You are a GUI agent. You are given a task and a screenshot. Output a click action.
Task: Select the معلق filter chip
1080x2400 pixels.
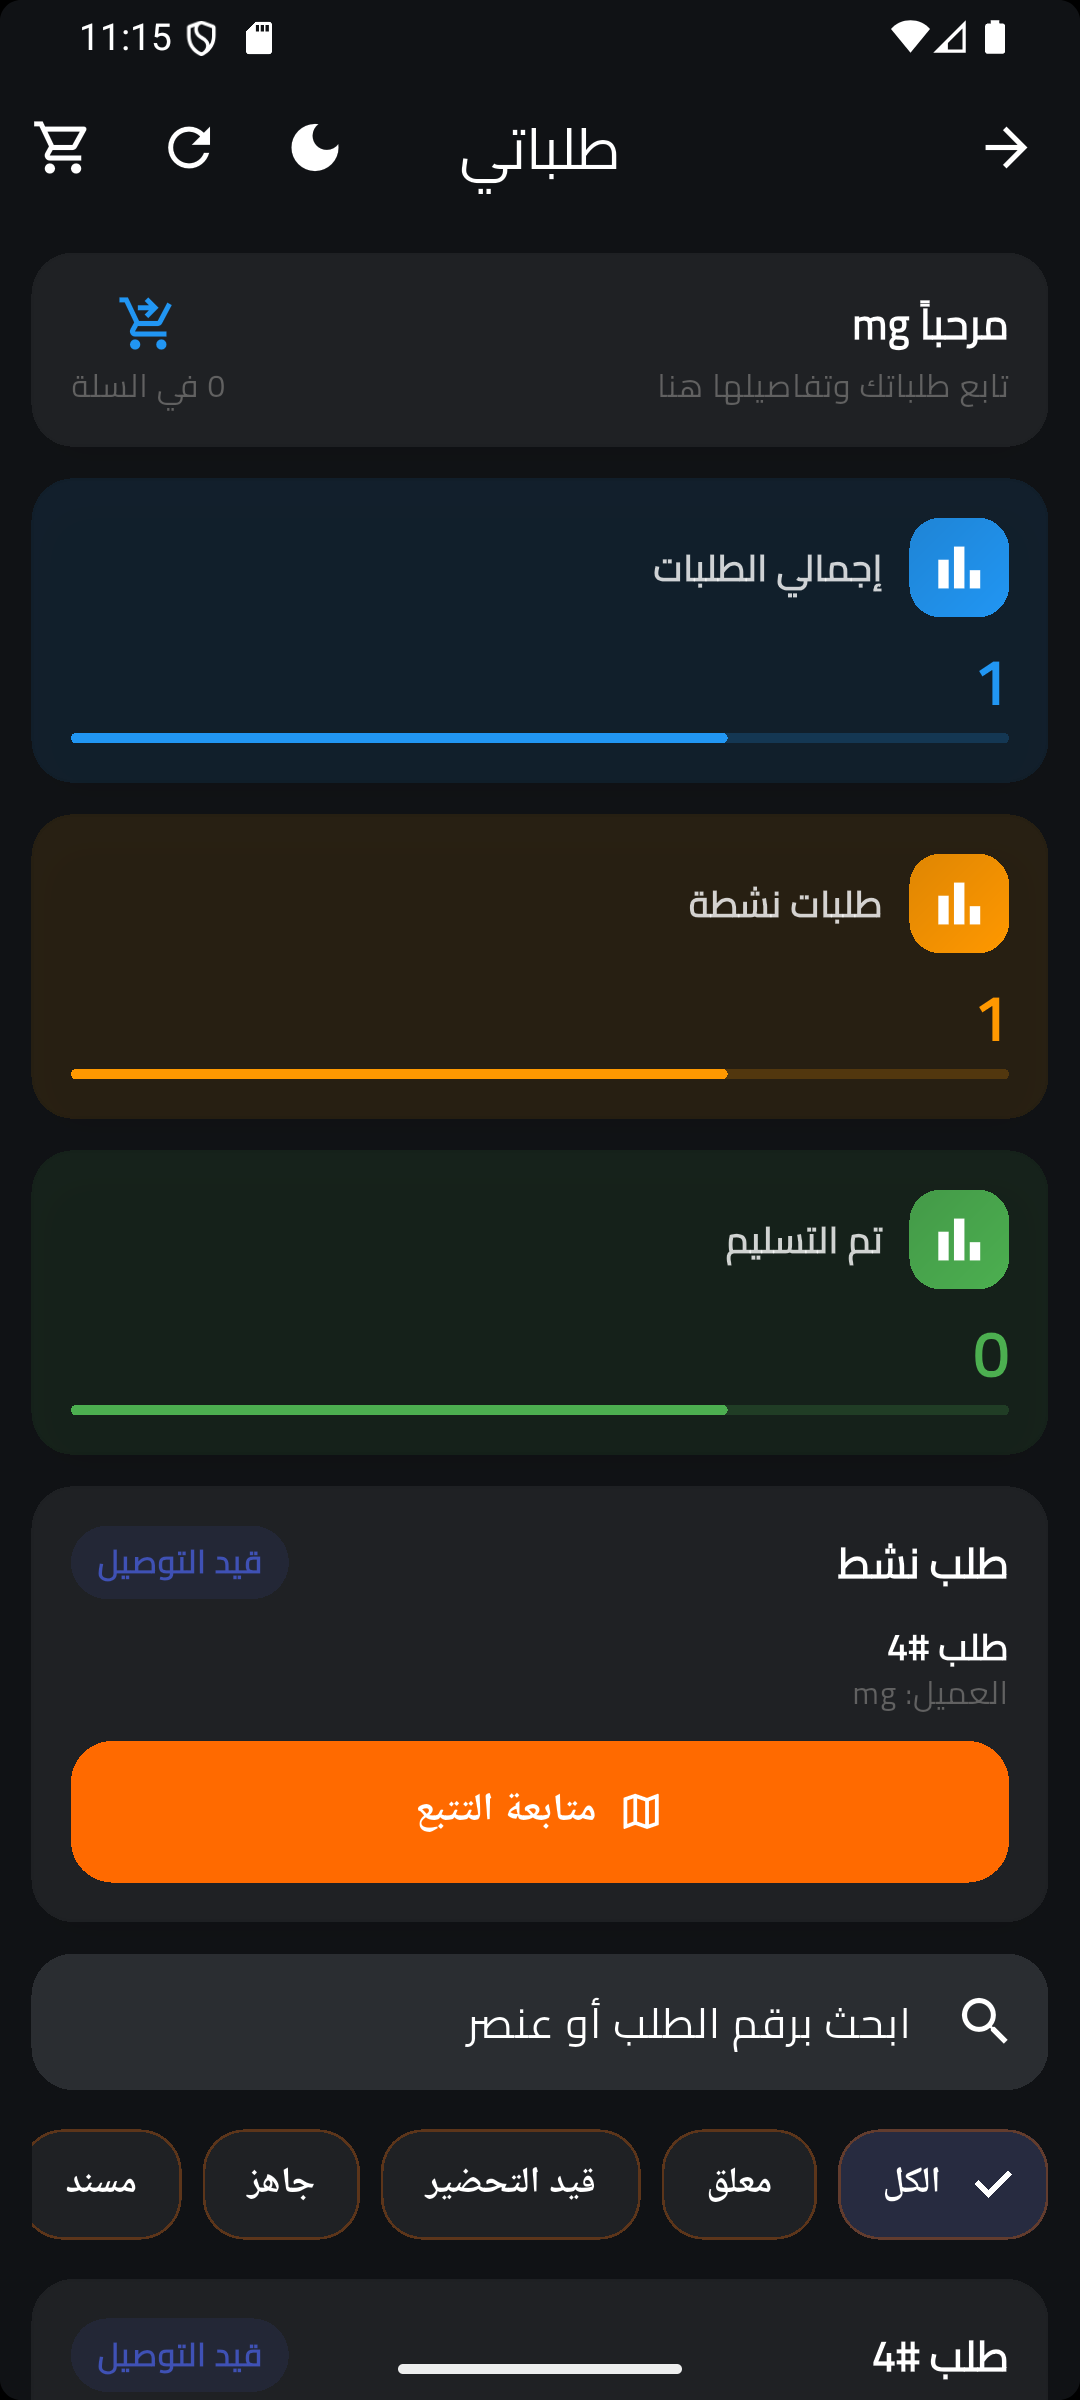pos(739,2184)
